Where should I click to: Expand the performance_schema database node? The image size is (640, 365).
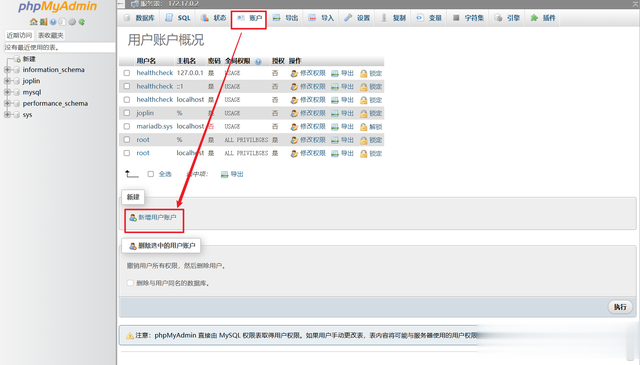pos(7,103)
